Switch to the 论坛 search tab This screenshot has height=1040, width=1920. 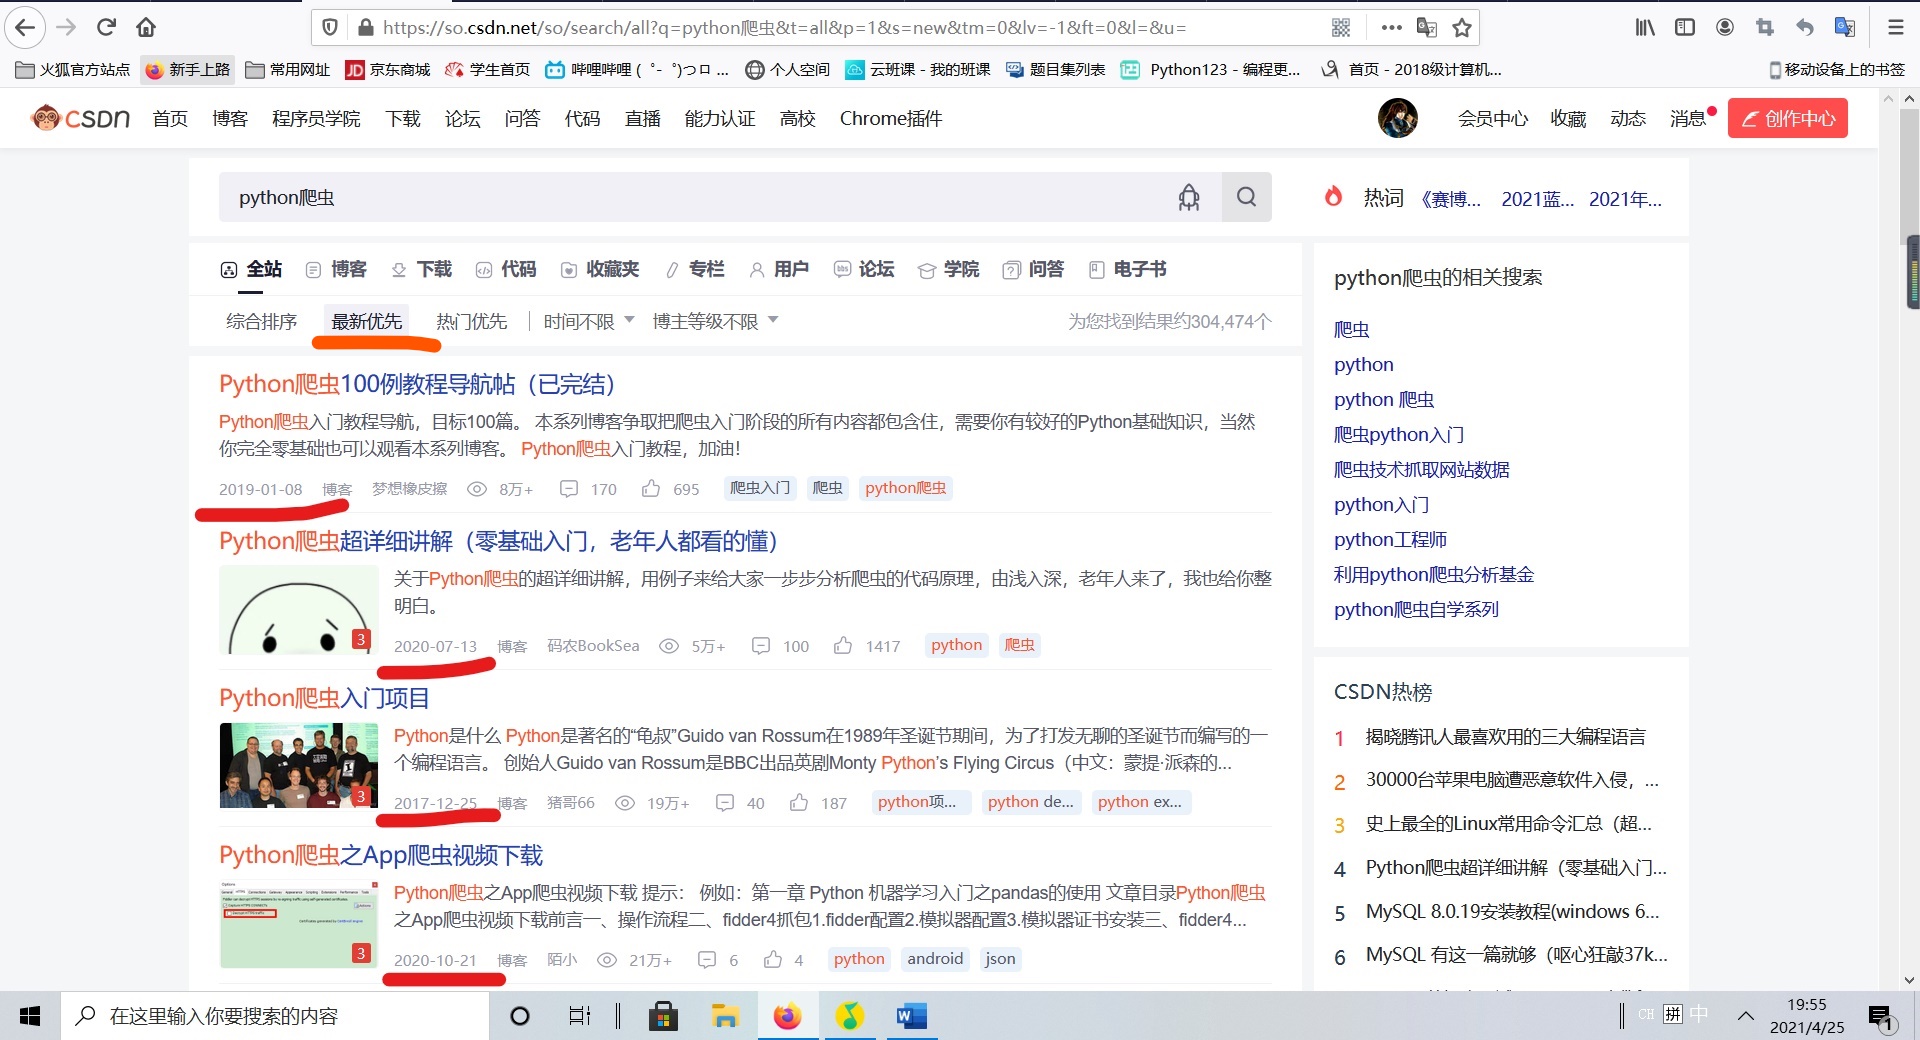click(864, 269)
